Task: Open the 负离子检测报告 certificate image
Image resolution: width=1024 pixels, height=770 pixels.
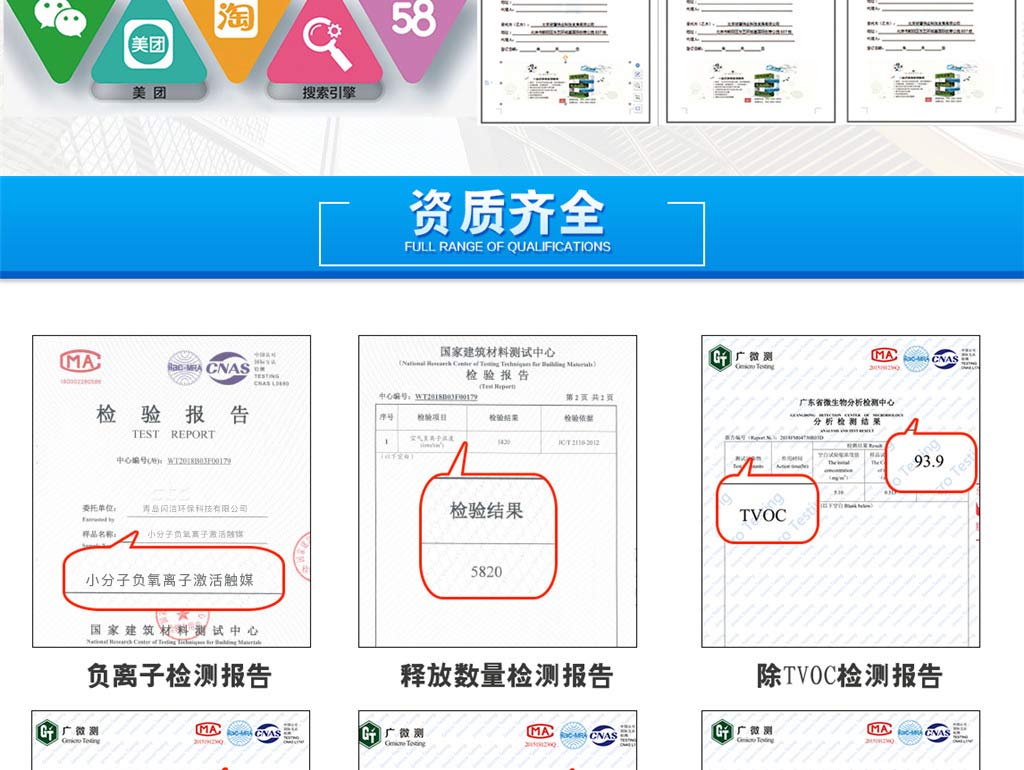Action: [x=171, y=491]
